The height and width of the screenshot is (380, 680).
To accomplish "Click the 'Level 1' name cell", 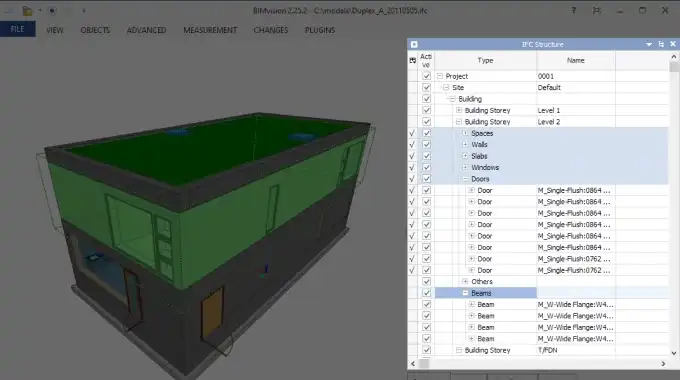I will (549, 110).
